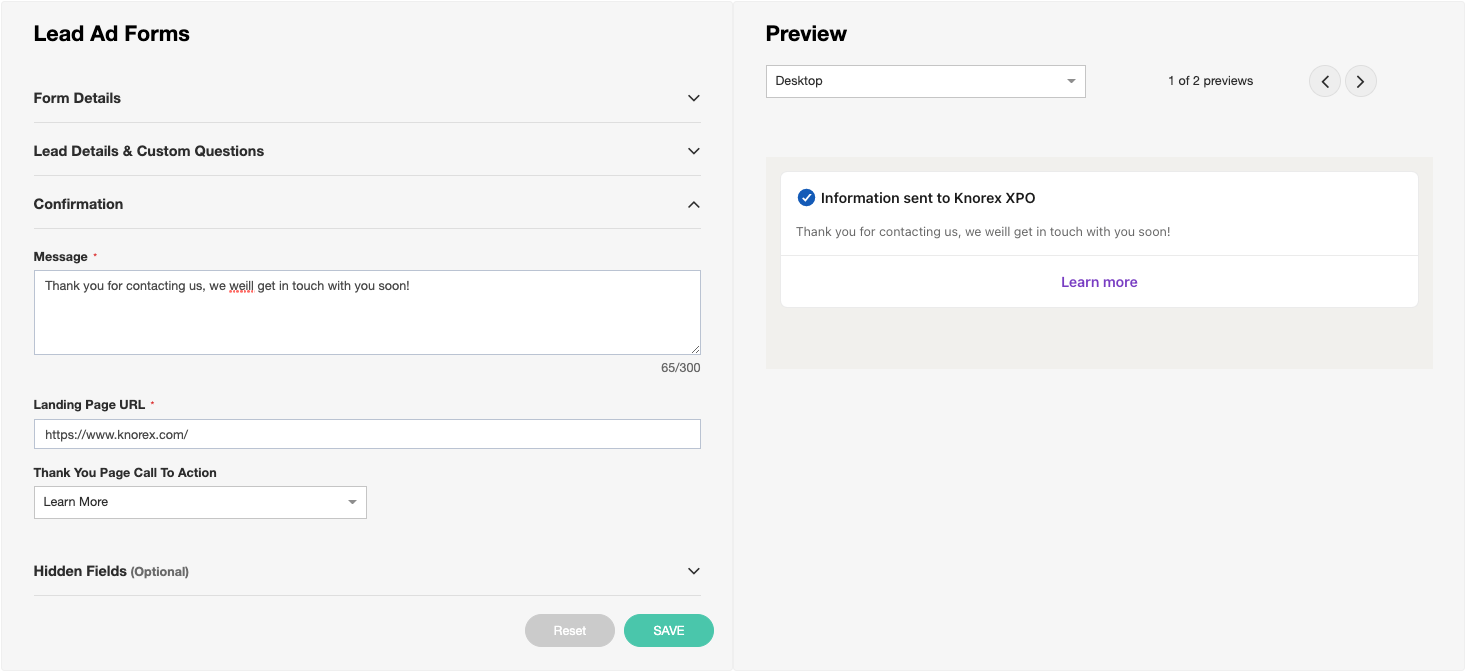The height and width of the screenshot is (671, 1466).
Task: Expand the Hidden Fields chevron arrow
Action: click(x=693, y=571)
